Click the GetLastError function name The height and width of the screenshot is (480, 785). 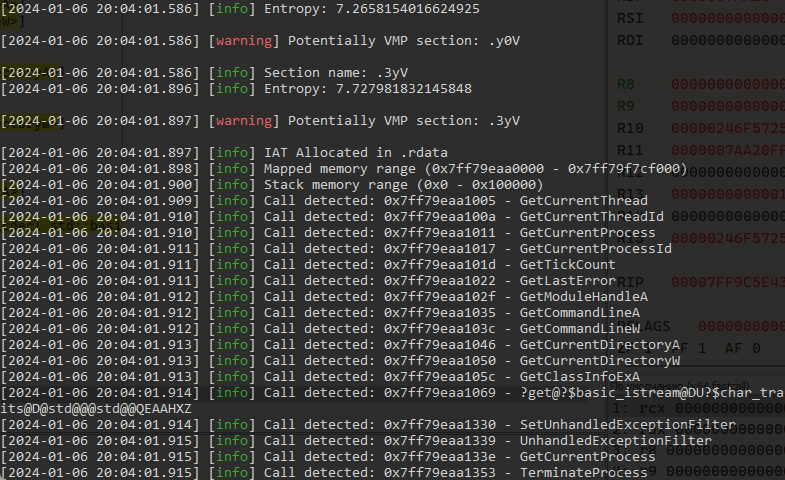568,281
